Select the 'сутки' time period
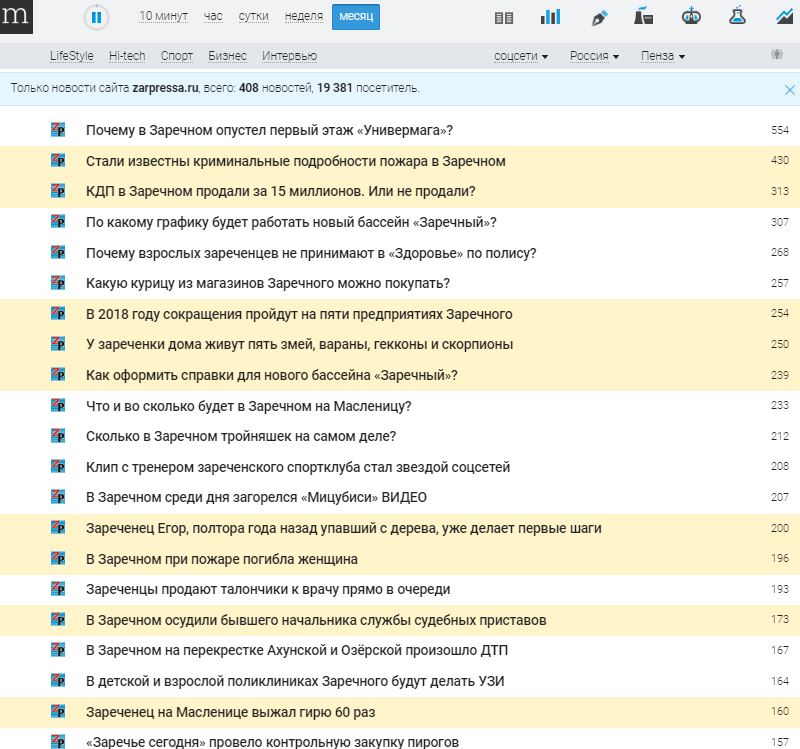The height and width of the screenshot is (749, 800). pos(253,17)
